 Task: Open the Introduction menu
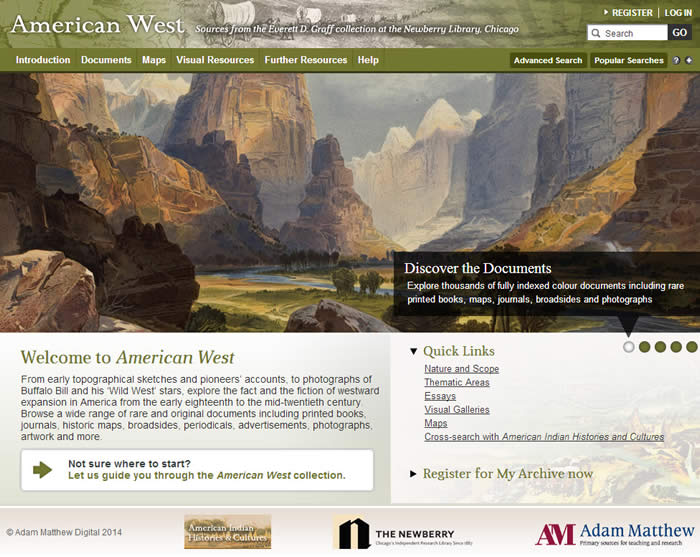point(43,60)
